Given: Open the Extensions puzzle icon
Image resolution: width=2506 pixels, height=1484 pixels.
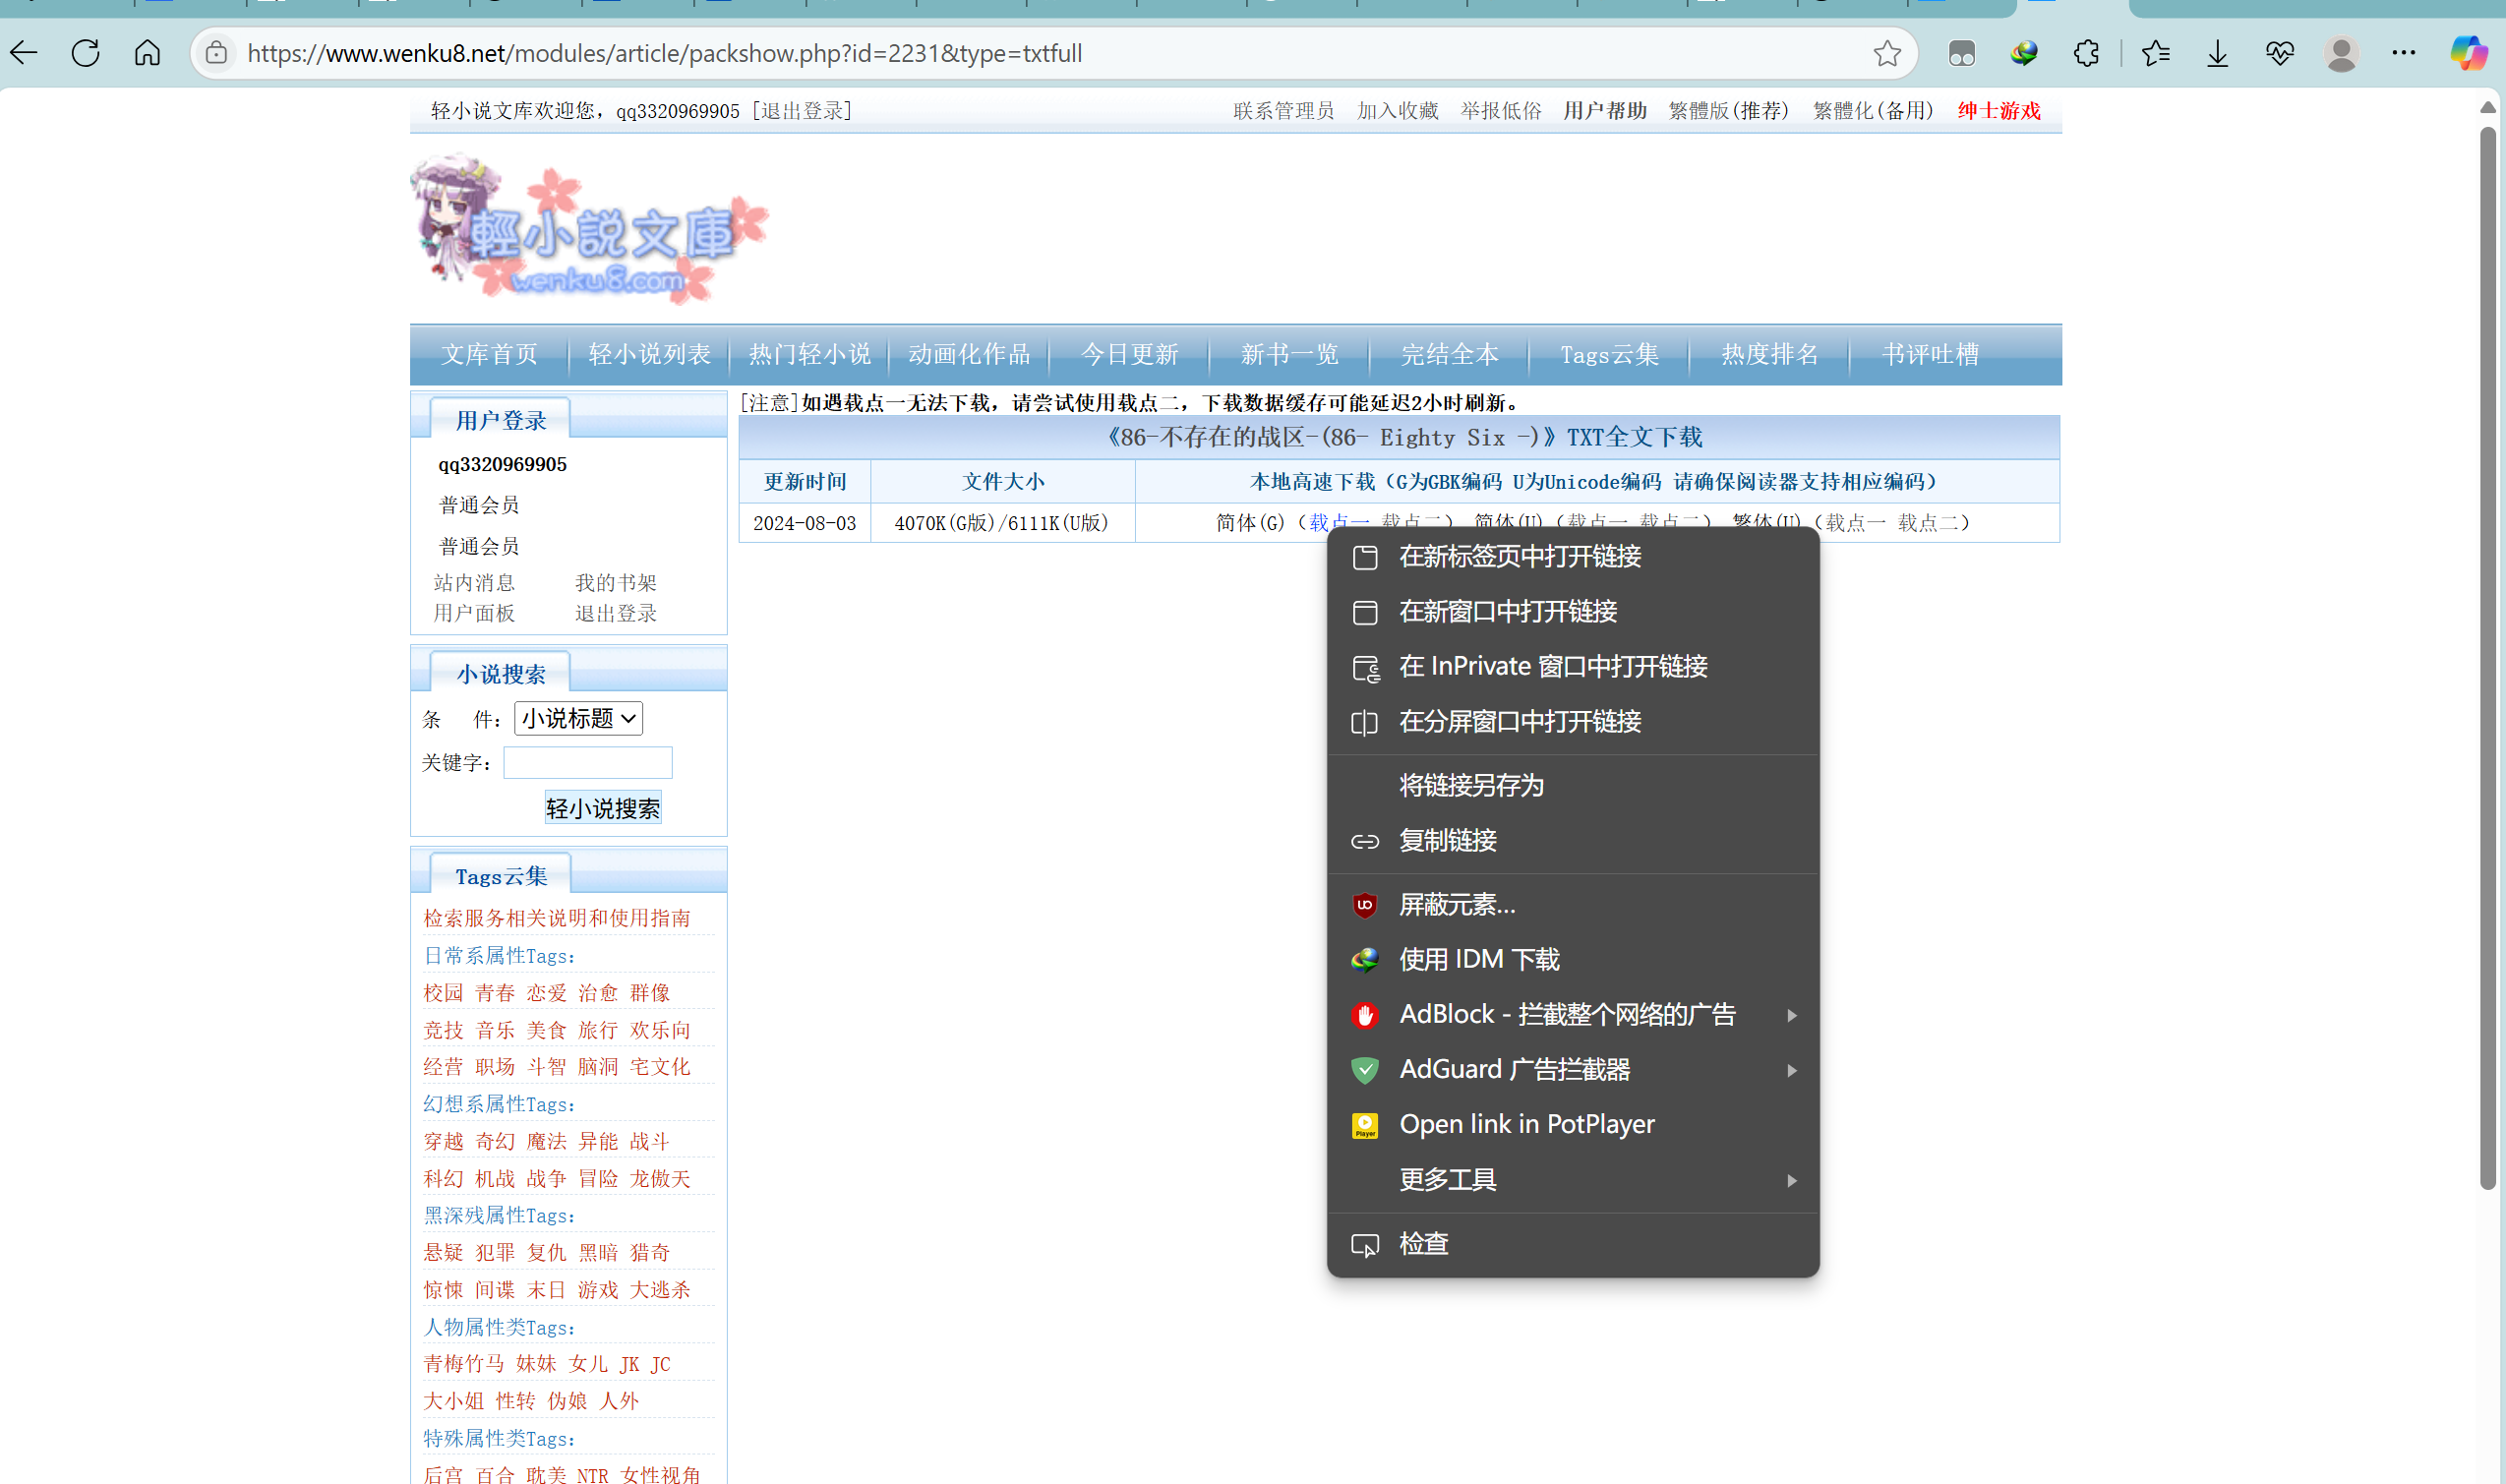Looking at the screenshot, I should (x=2086, y=53).
